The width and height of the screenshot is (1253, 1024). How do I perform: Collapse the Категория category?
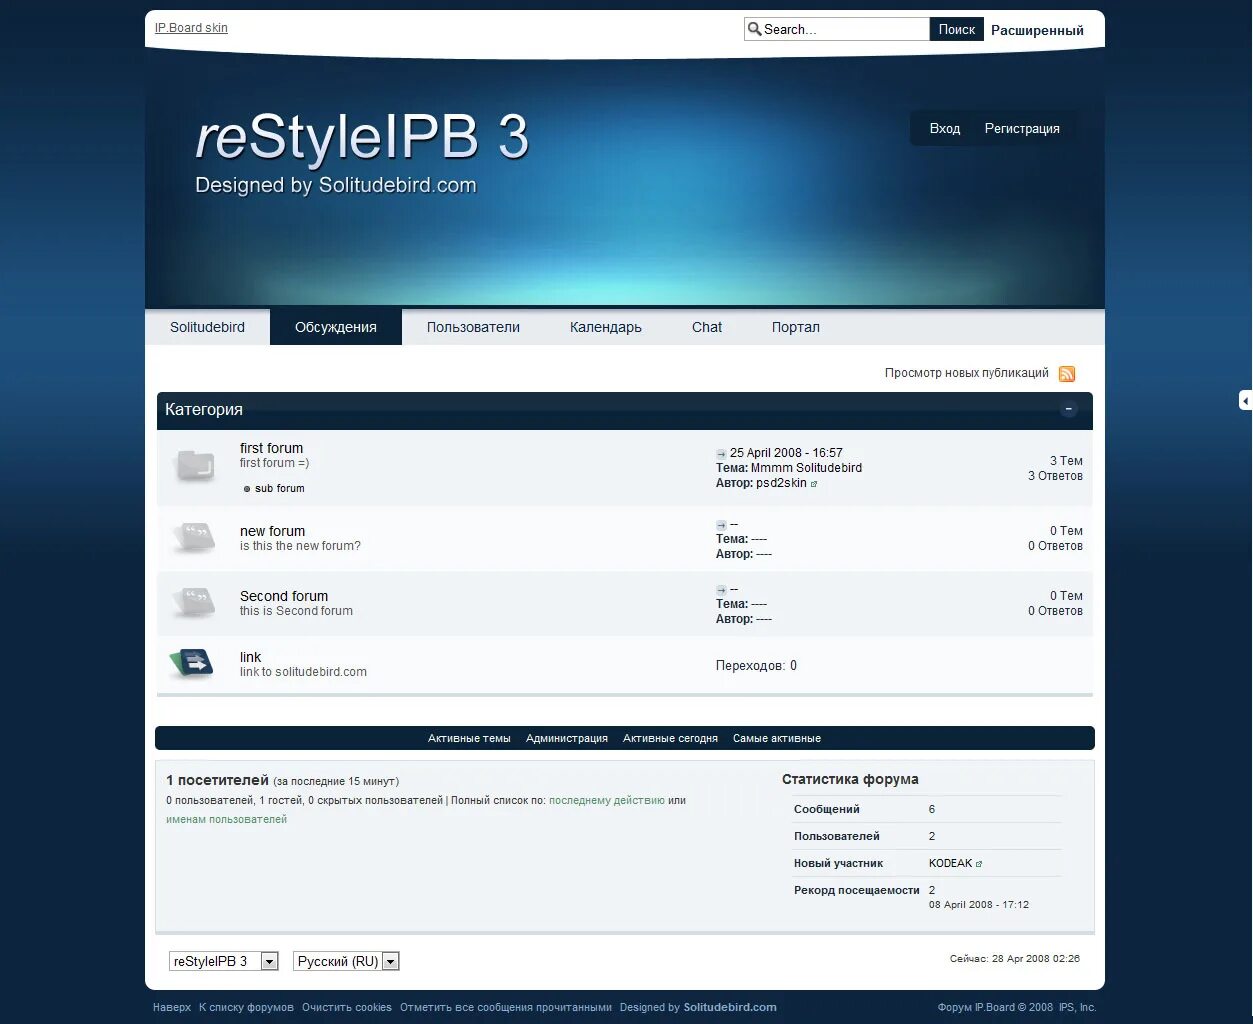(x=1069, y=409)
